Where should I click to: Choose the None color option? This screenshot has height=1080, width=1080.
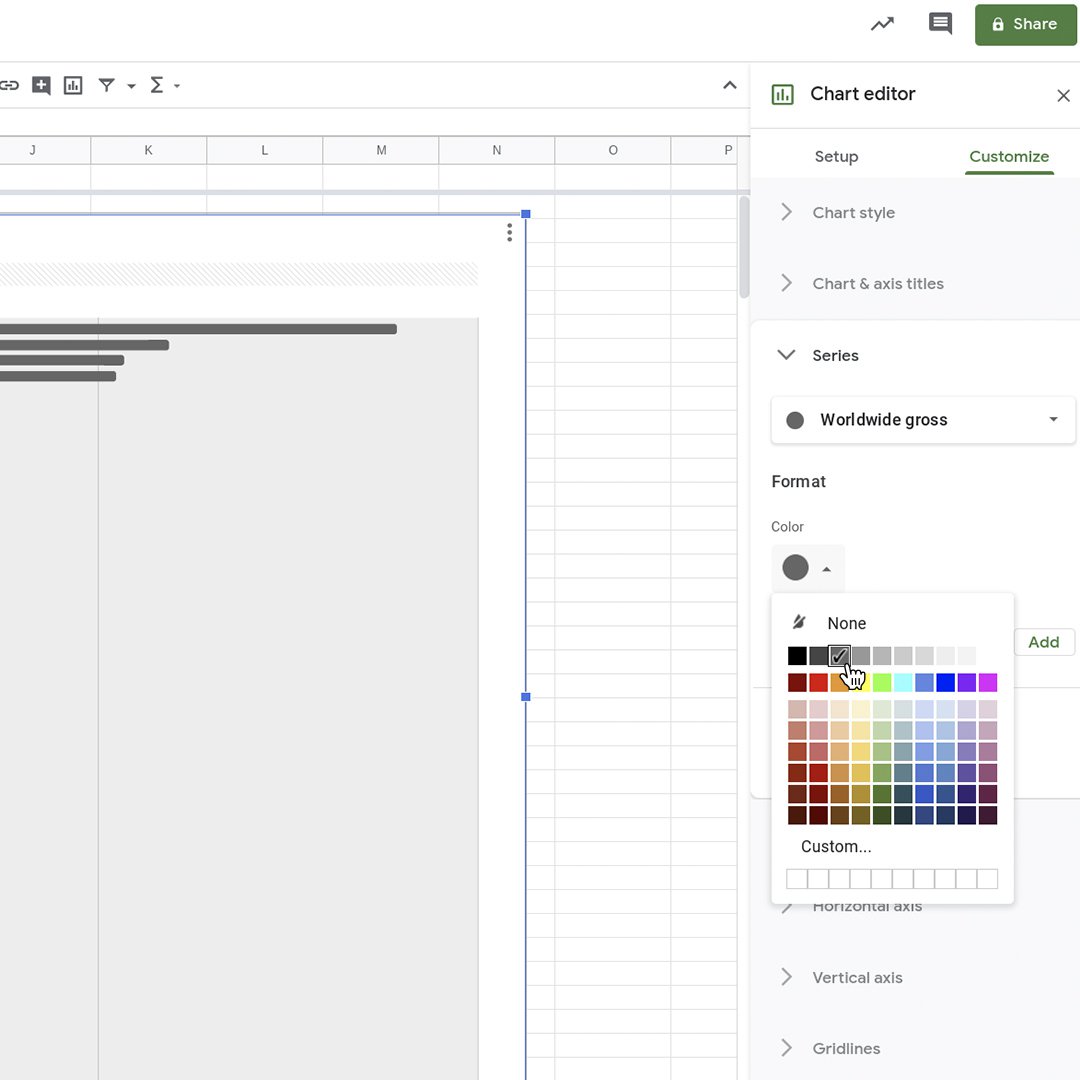pyautogui.click(x=846, y=623)
